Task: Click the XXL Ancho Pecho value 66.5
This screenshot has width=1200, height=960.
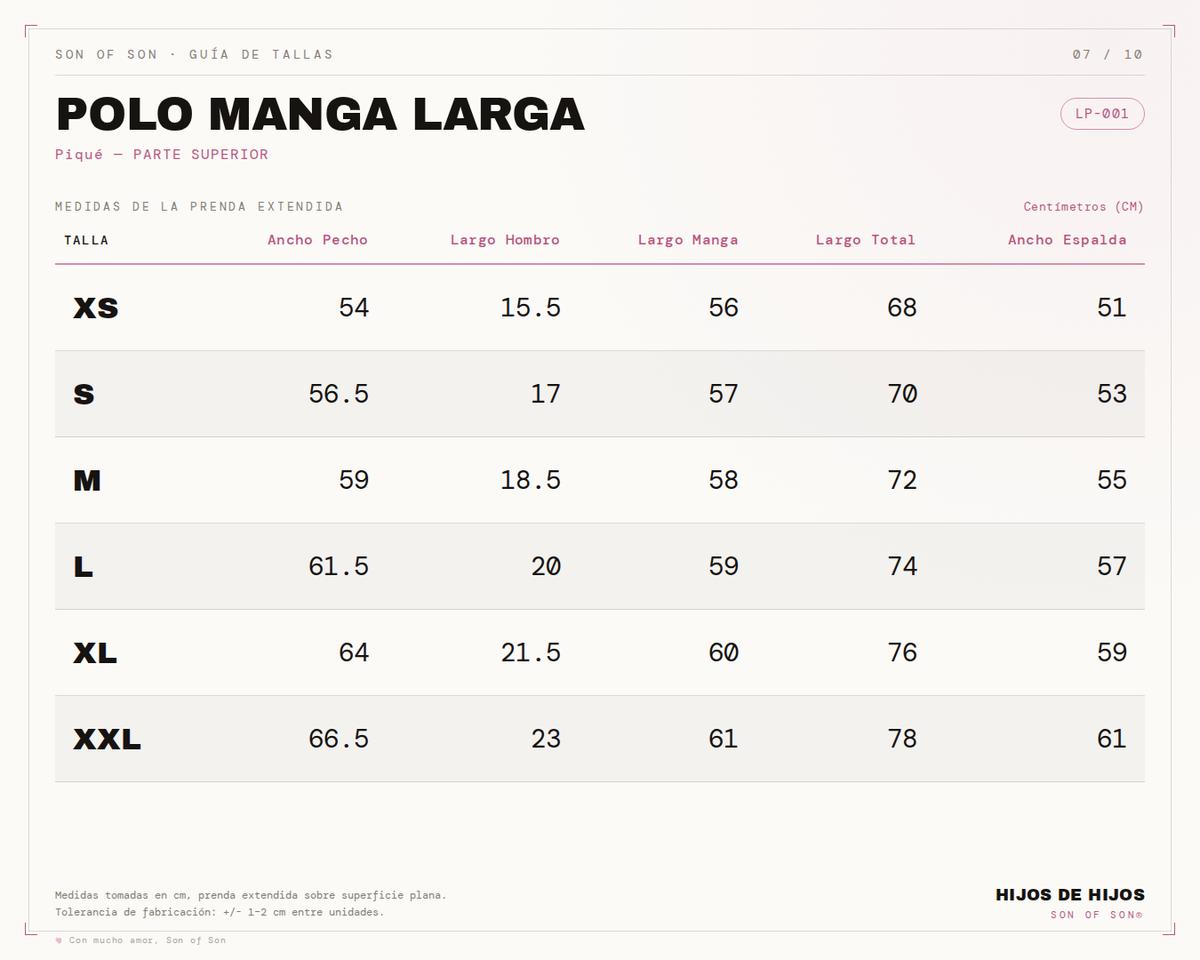Action: [338, 739]
